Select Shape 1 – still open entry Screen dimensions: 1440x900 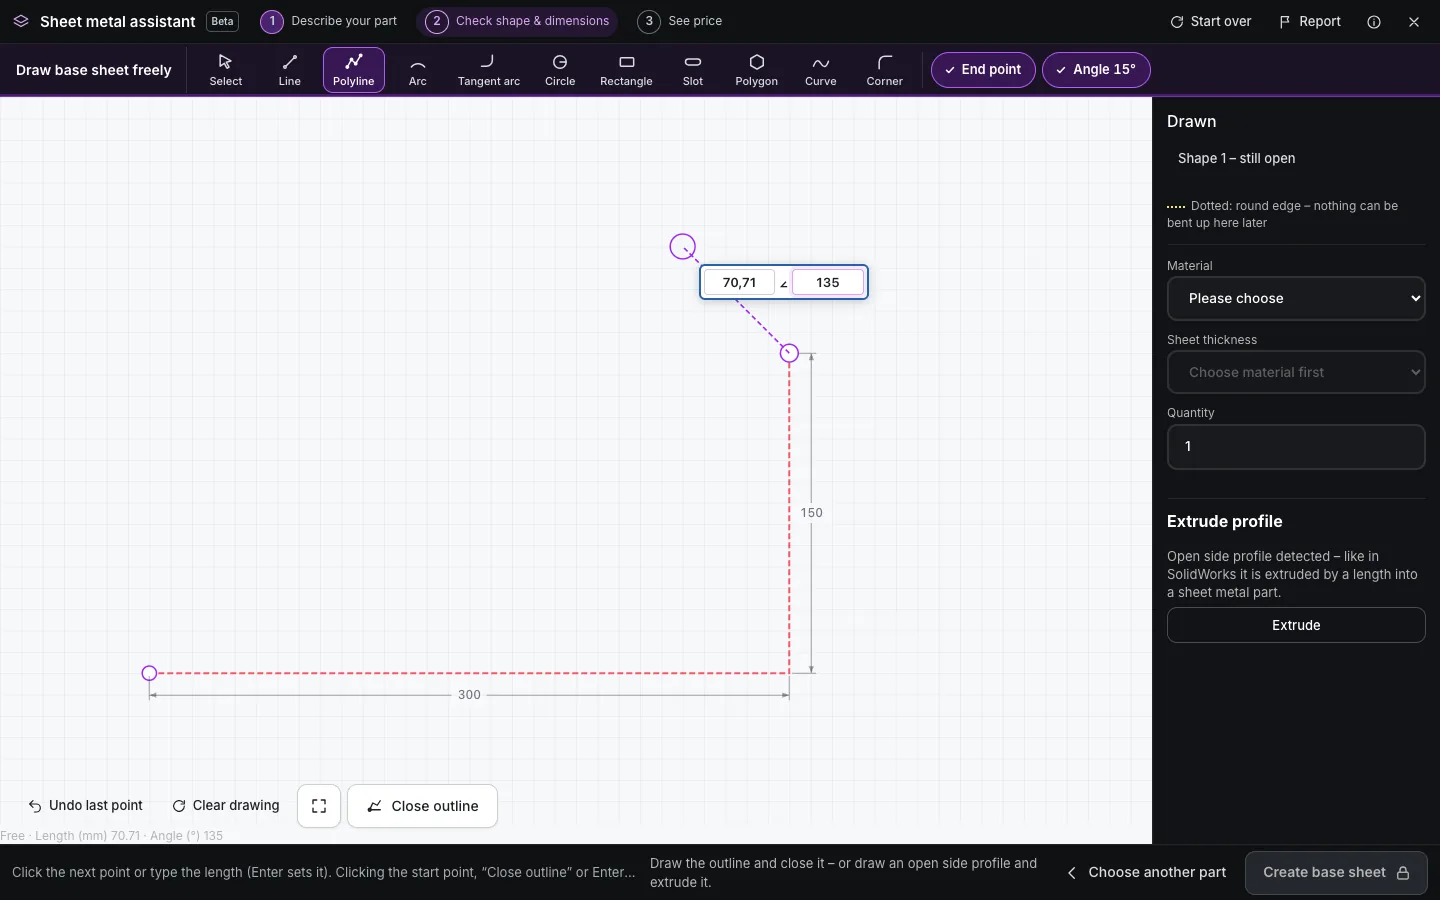click(1237, 159)
